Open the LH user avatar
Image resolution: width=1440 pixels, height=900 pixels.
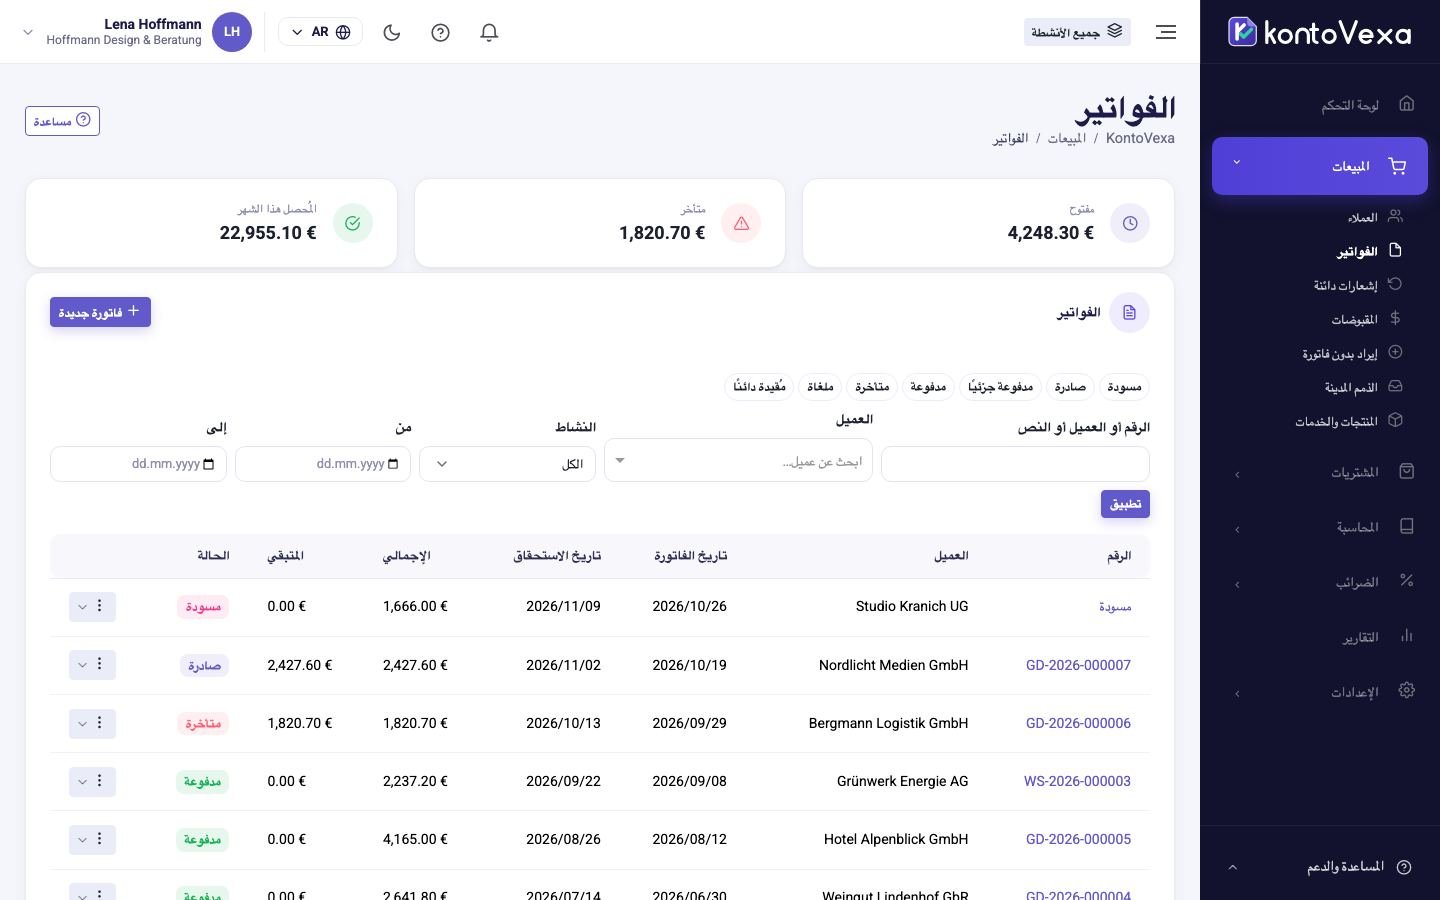pyautogui.click(x=232, y=32)
